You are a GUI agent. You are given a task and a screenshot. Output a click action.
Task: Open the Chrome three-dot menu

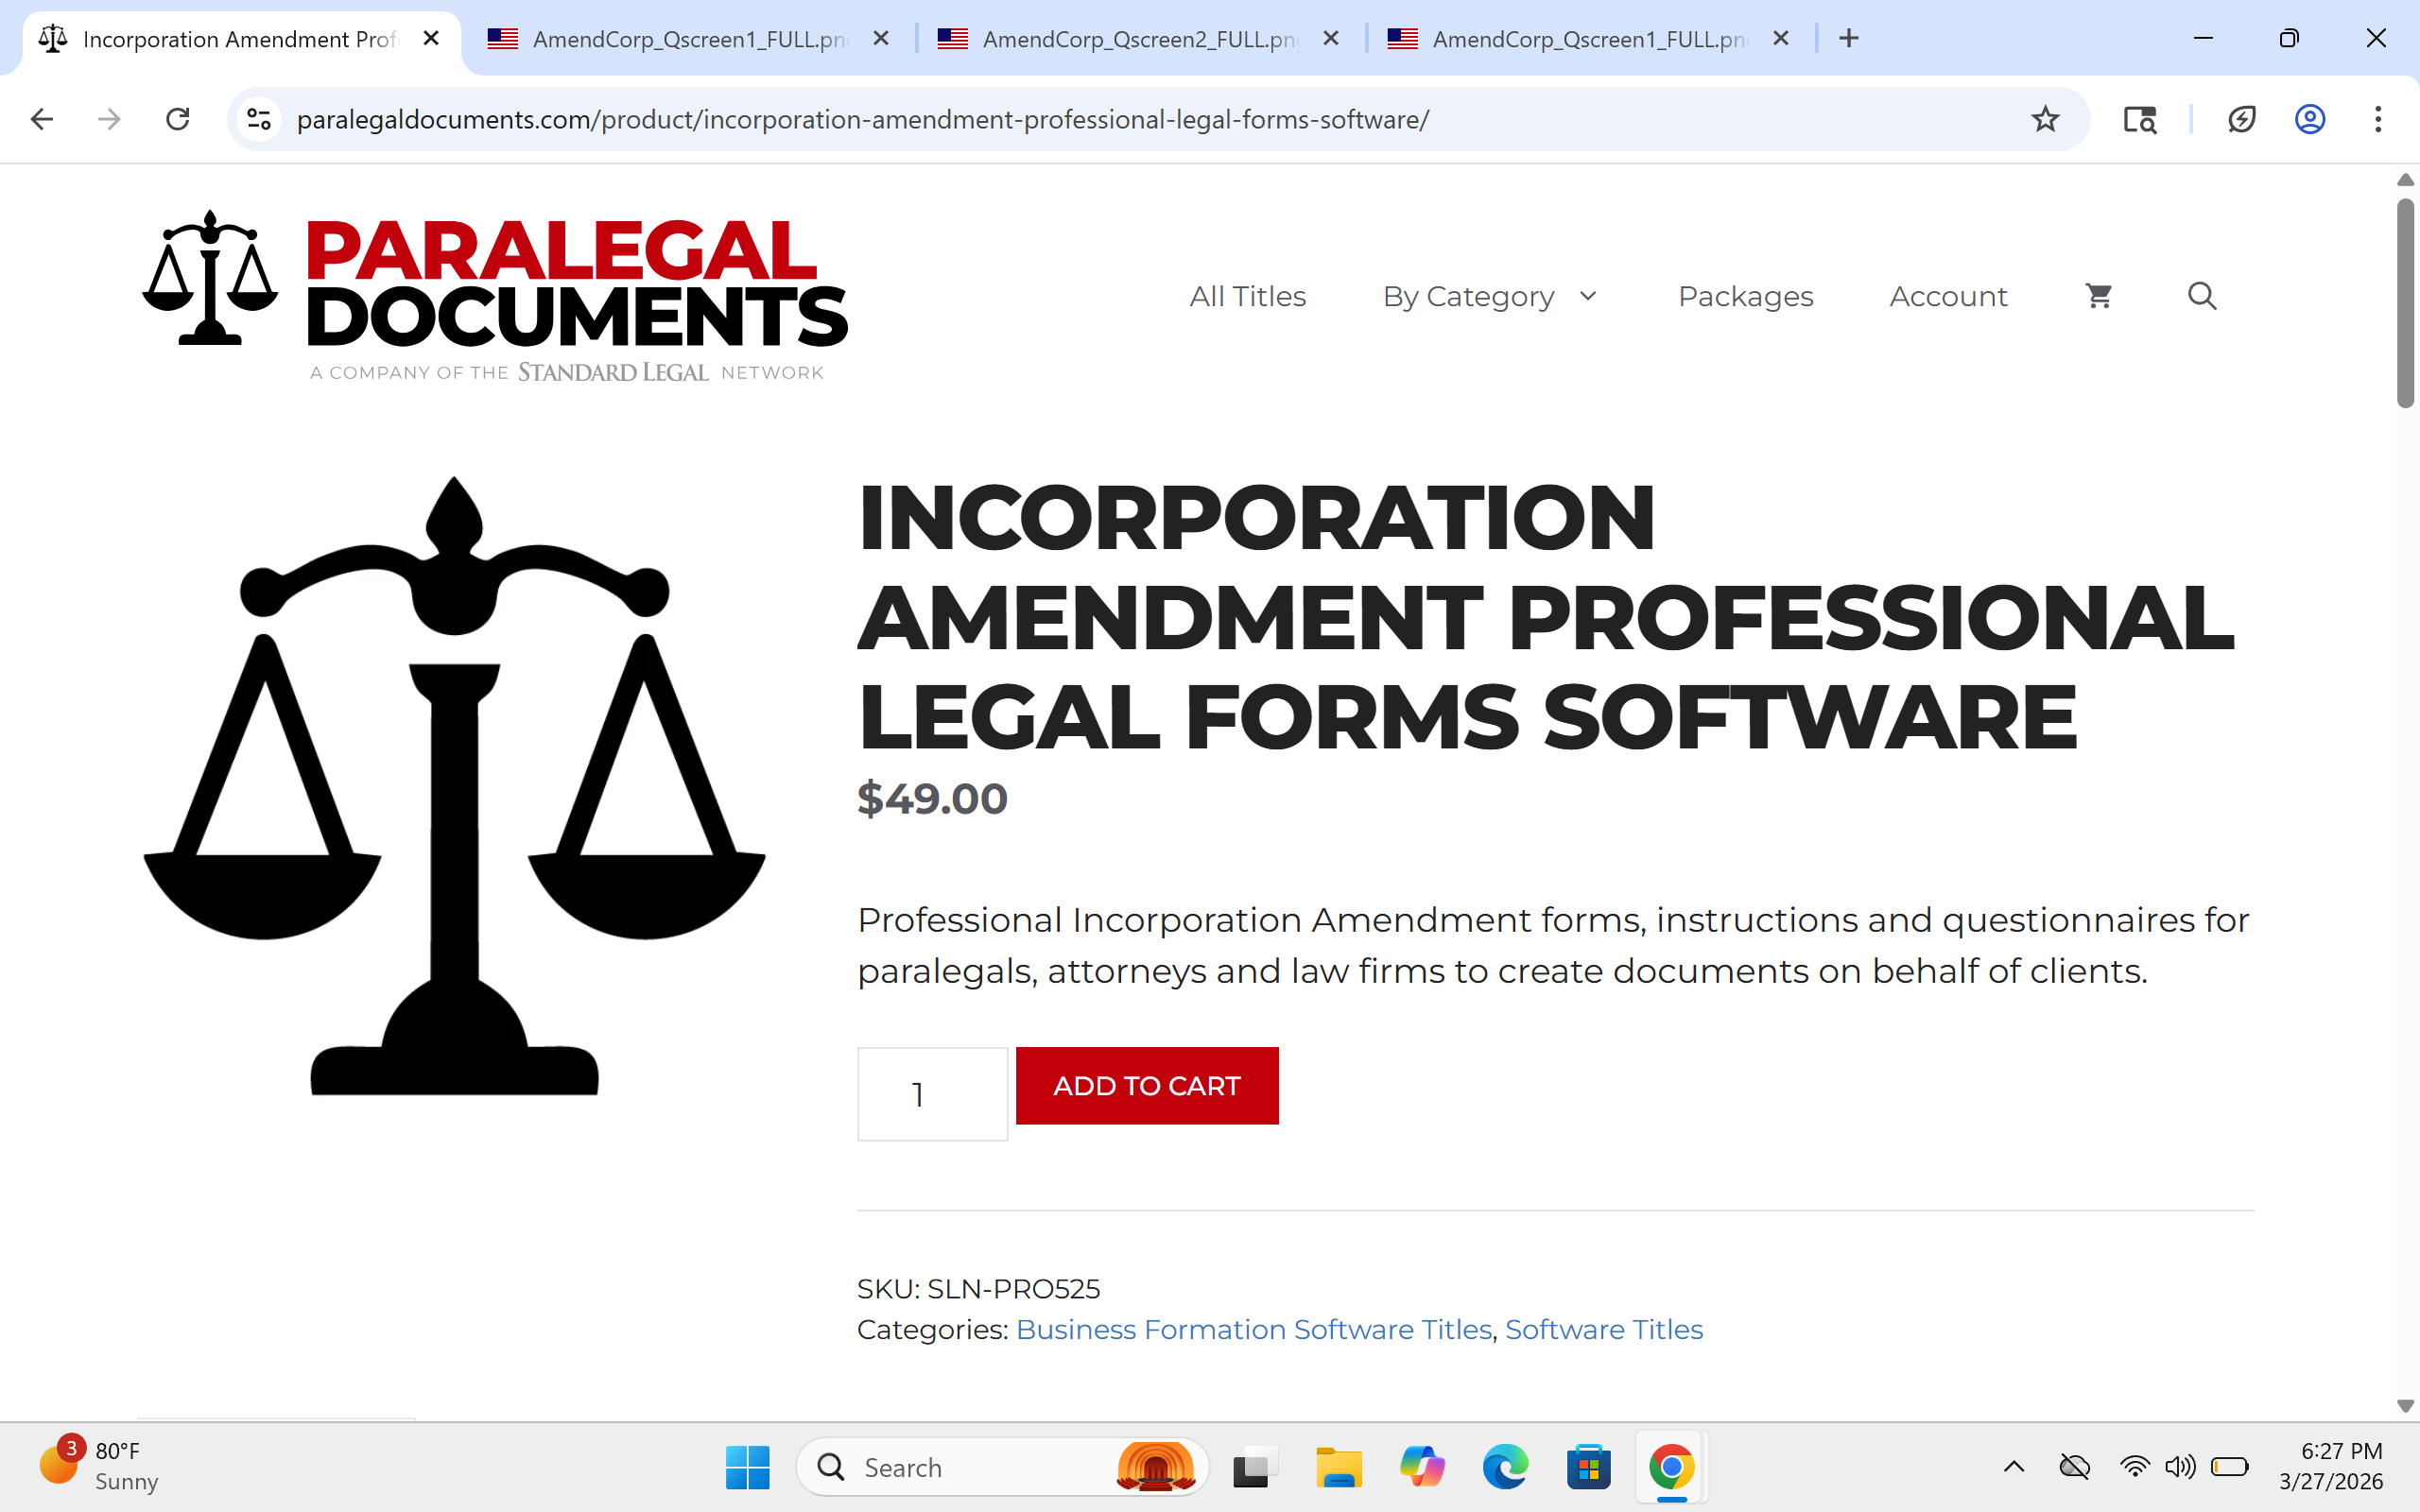(2378, 120)
